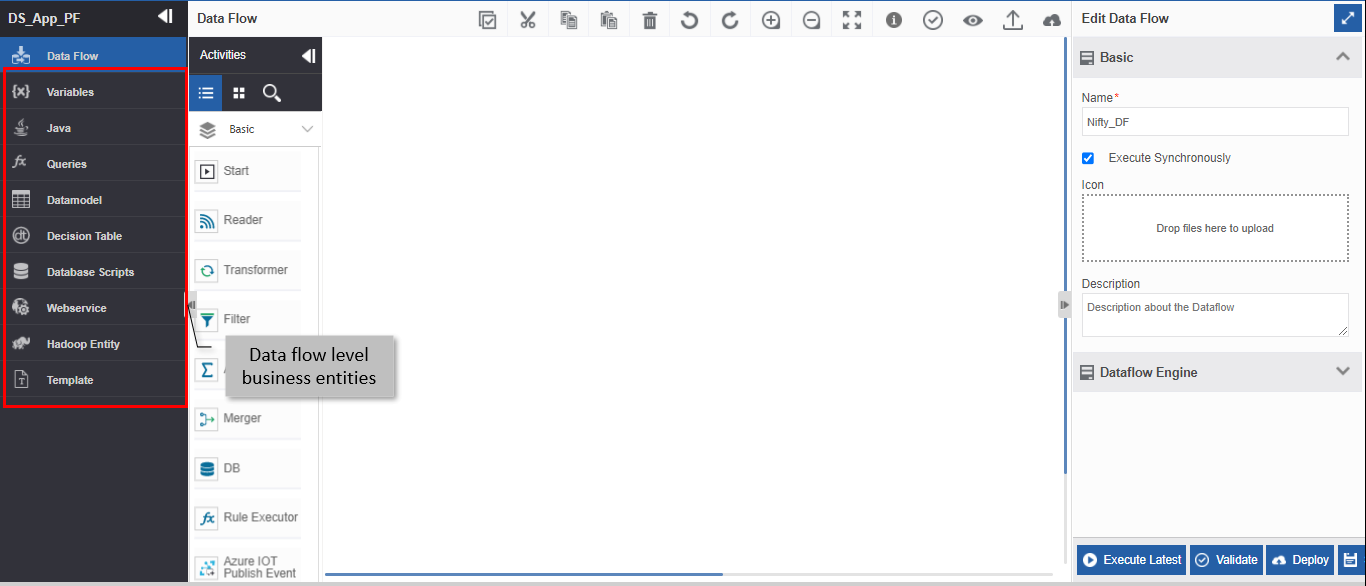
Task: Select the Transformer activity
Action: tap(247, 270)
